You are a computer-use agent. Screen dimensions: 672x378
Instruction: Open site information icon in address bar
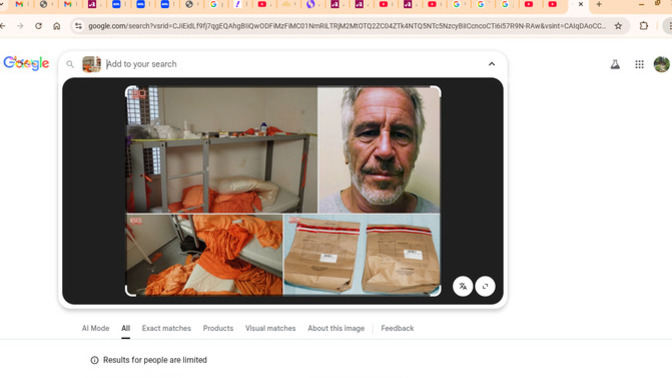(x=78, y=26)
